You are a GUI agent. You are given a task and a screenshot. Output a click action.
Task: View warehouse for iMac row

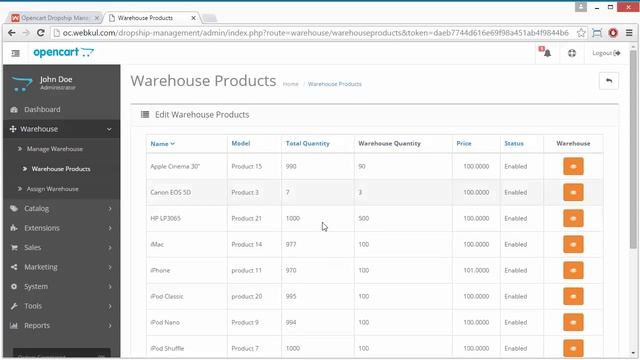tap(573, 244)
